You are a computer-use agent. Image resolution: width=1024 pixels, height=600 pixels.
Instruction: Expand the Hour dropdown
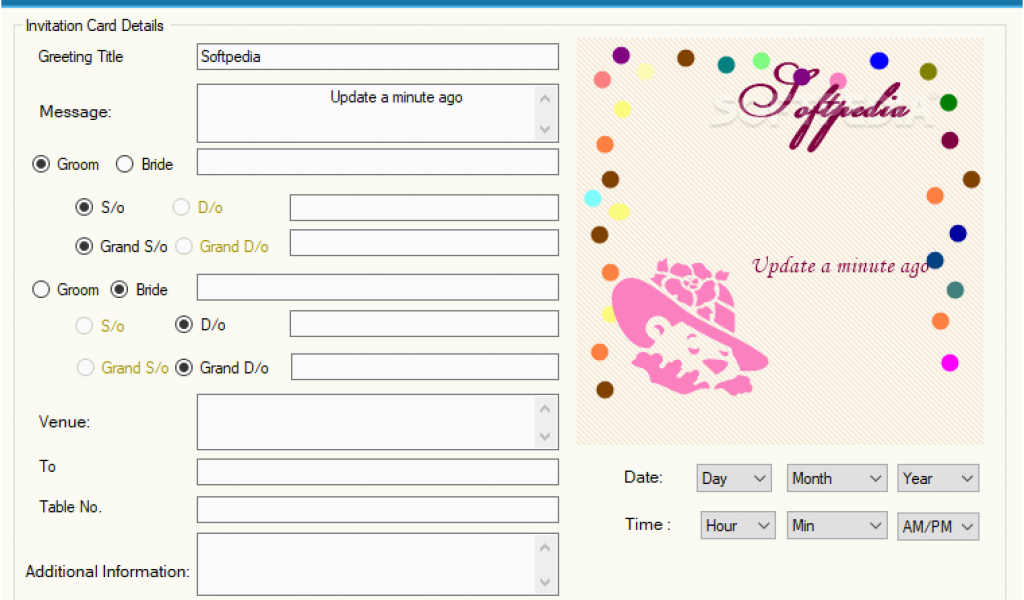coord(738,525)
